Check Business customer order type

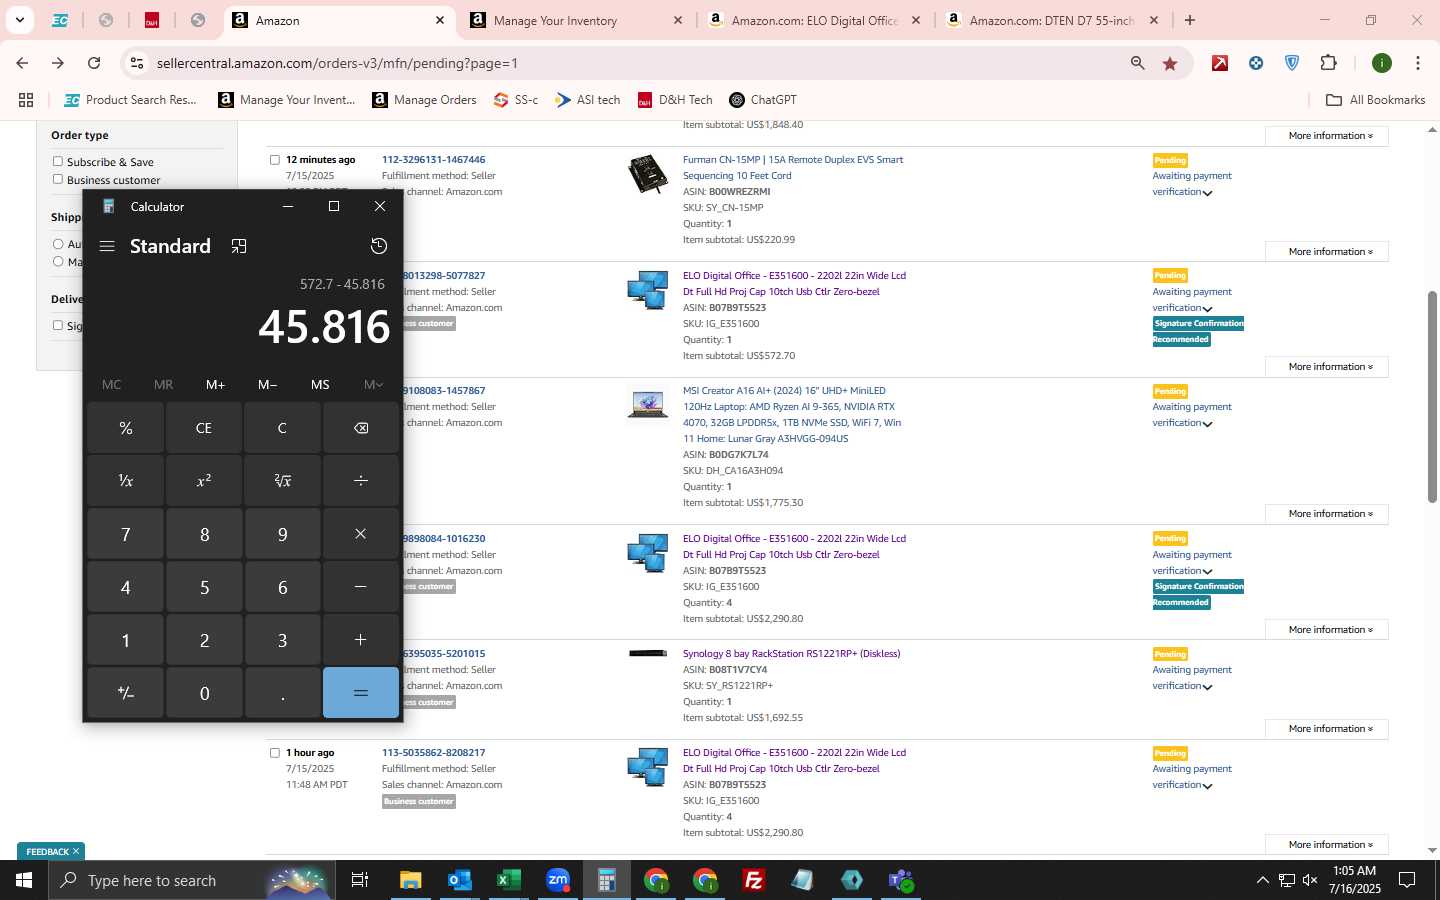58,179
